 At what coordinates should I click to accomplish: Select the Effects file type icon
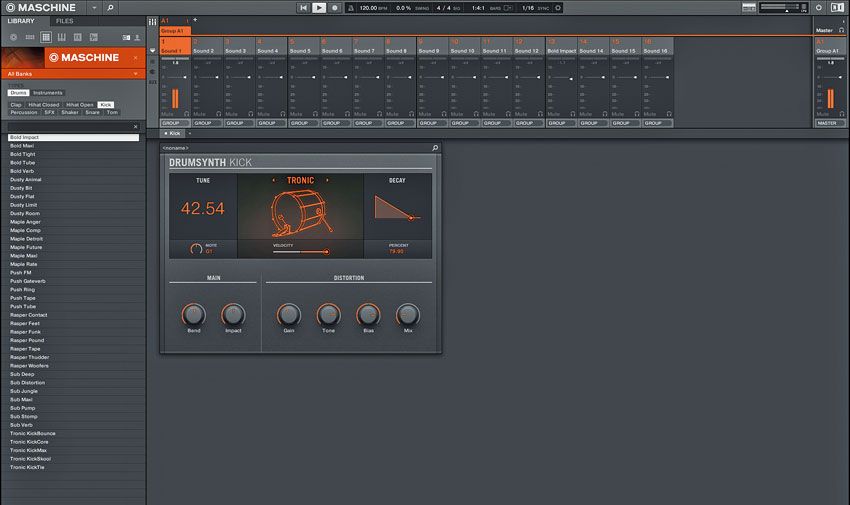78,37
